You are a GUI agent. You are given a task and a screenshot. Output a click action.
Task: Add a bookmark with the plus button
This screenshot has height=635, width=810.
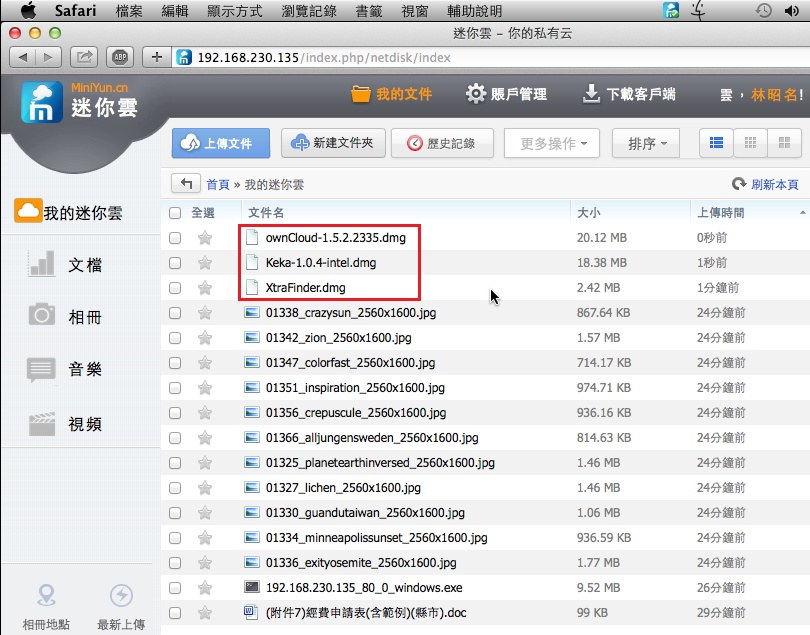(x=157, y=57)
